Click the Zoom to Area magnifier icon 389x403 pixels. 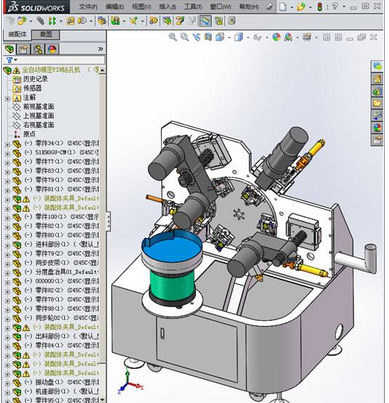184,37
